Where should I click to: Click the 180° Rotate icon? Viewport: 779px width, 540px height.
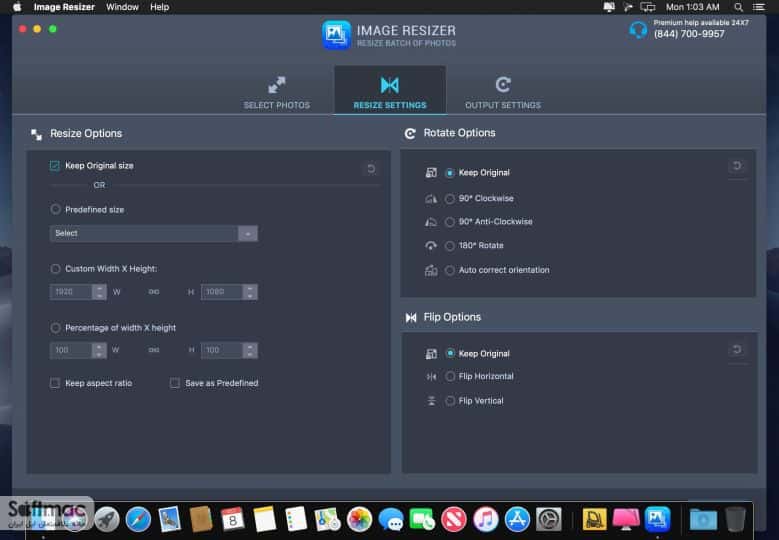[431, 245]
